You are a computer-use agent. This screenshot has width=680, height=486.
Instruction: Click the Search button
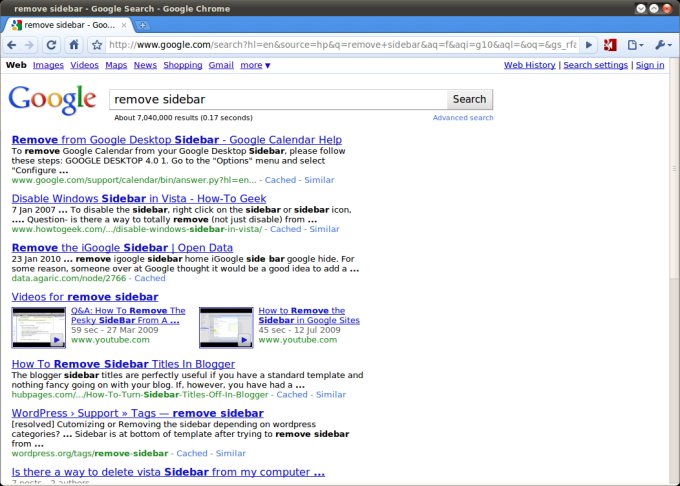(470, 99)
